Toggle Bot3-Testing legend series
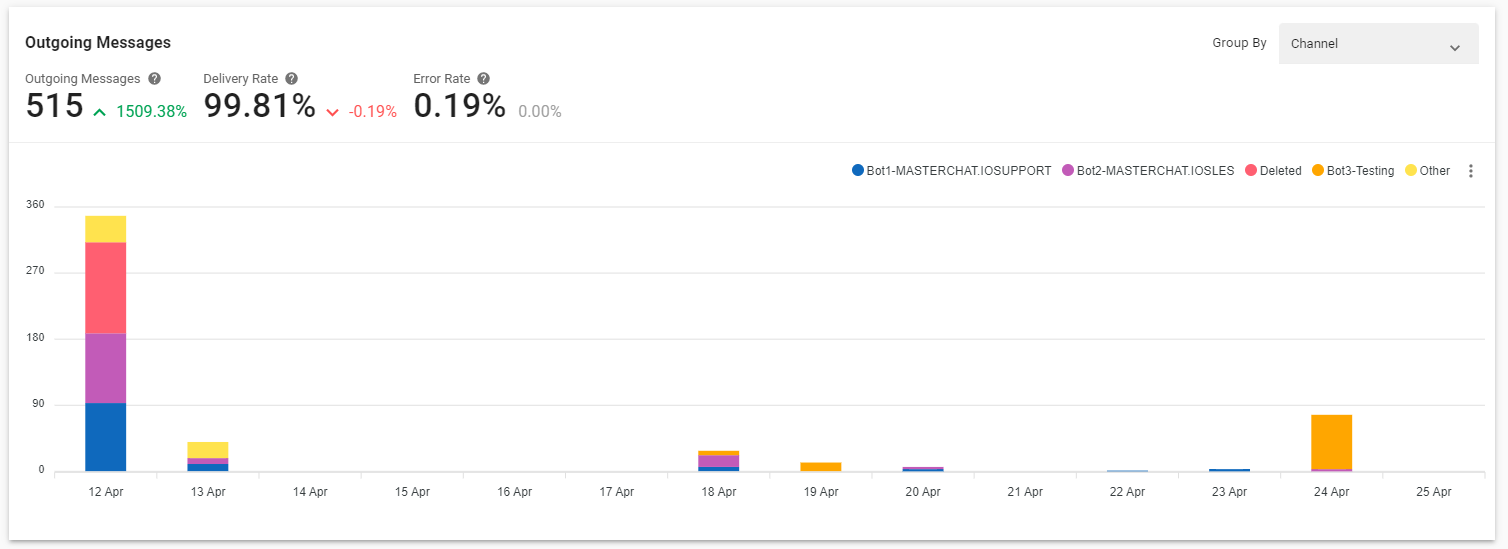The width and height of the screenshot is (1508, 549). pyautogui.click(x=1353, y=171)
